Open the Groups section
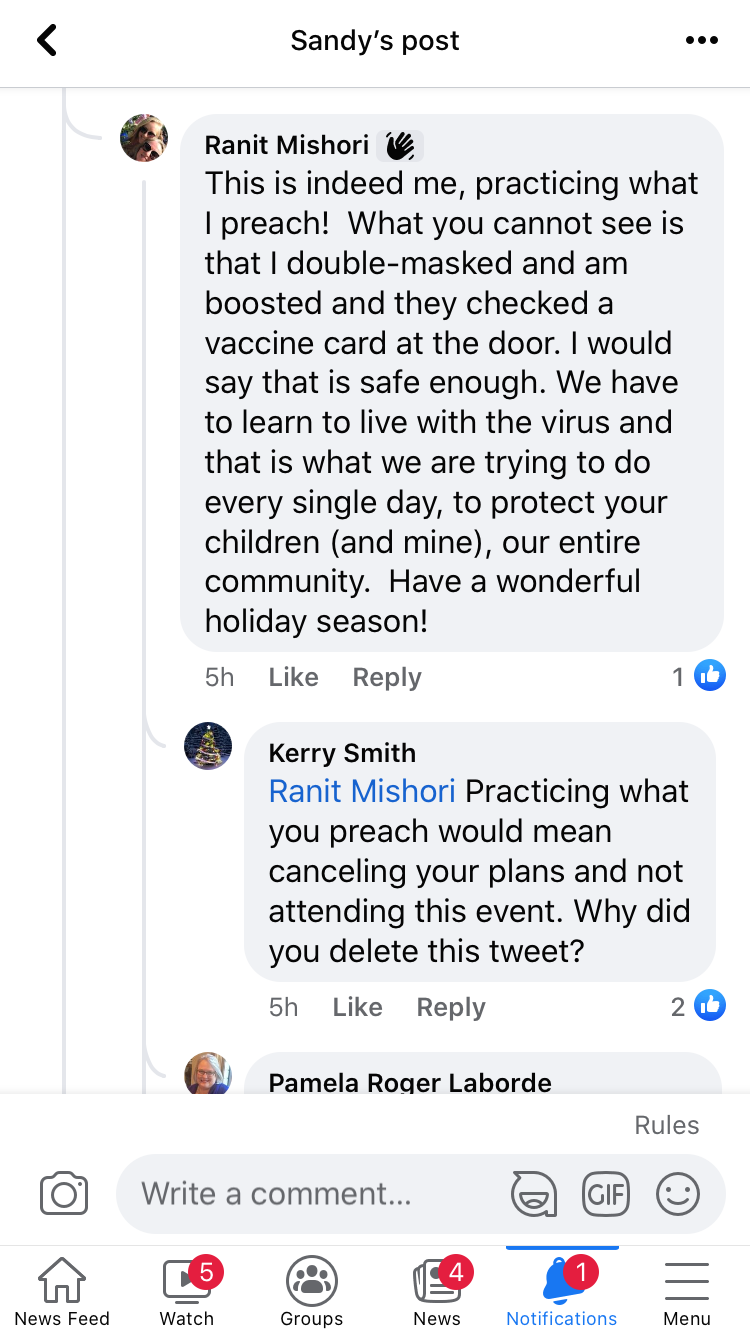The width and height of the screenshot is (750, 1334). [x=311, y=1290]
